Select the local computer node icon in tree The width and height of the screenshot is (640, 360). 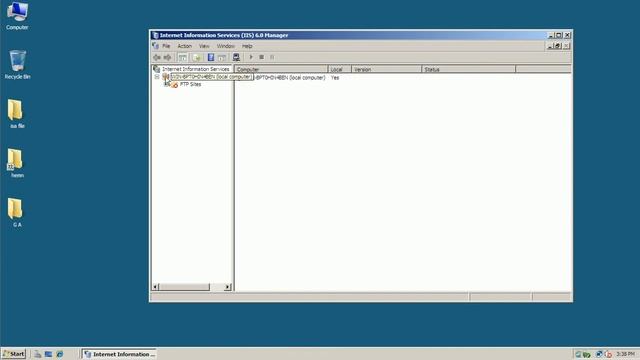166,77
